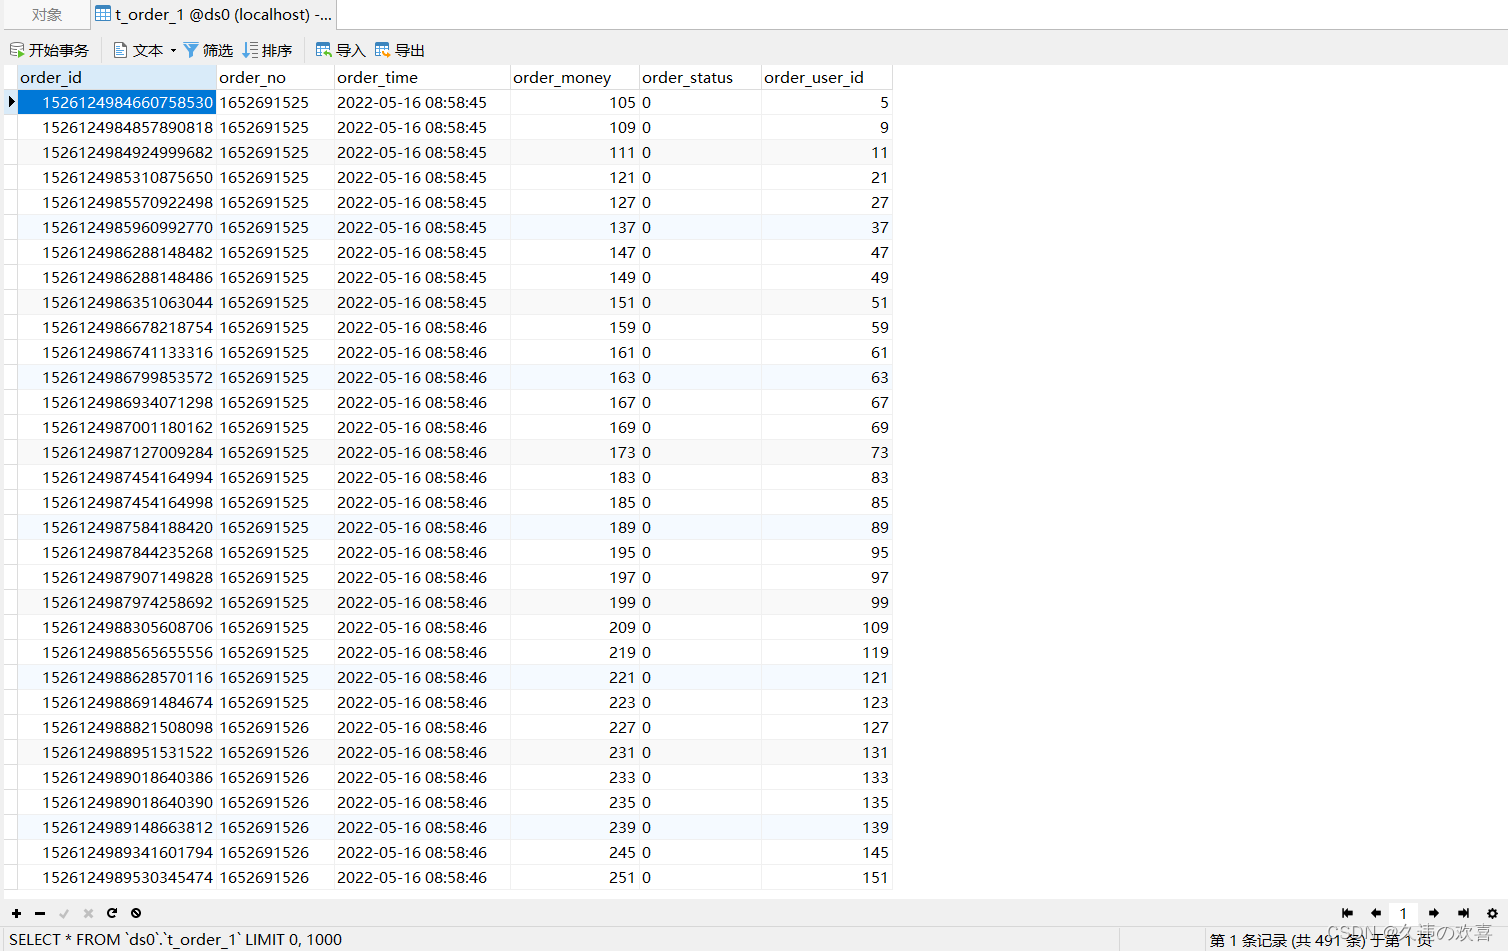Open the grid settings gear icon

click(x=1492, y=913)
